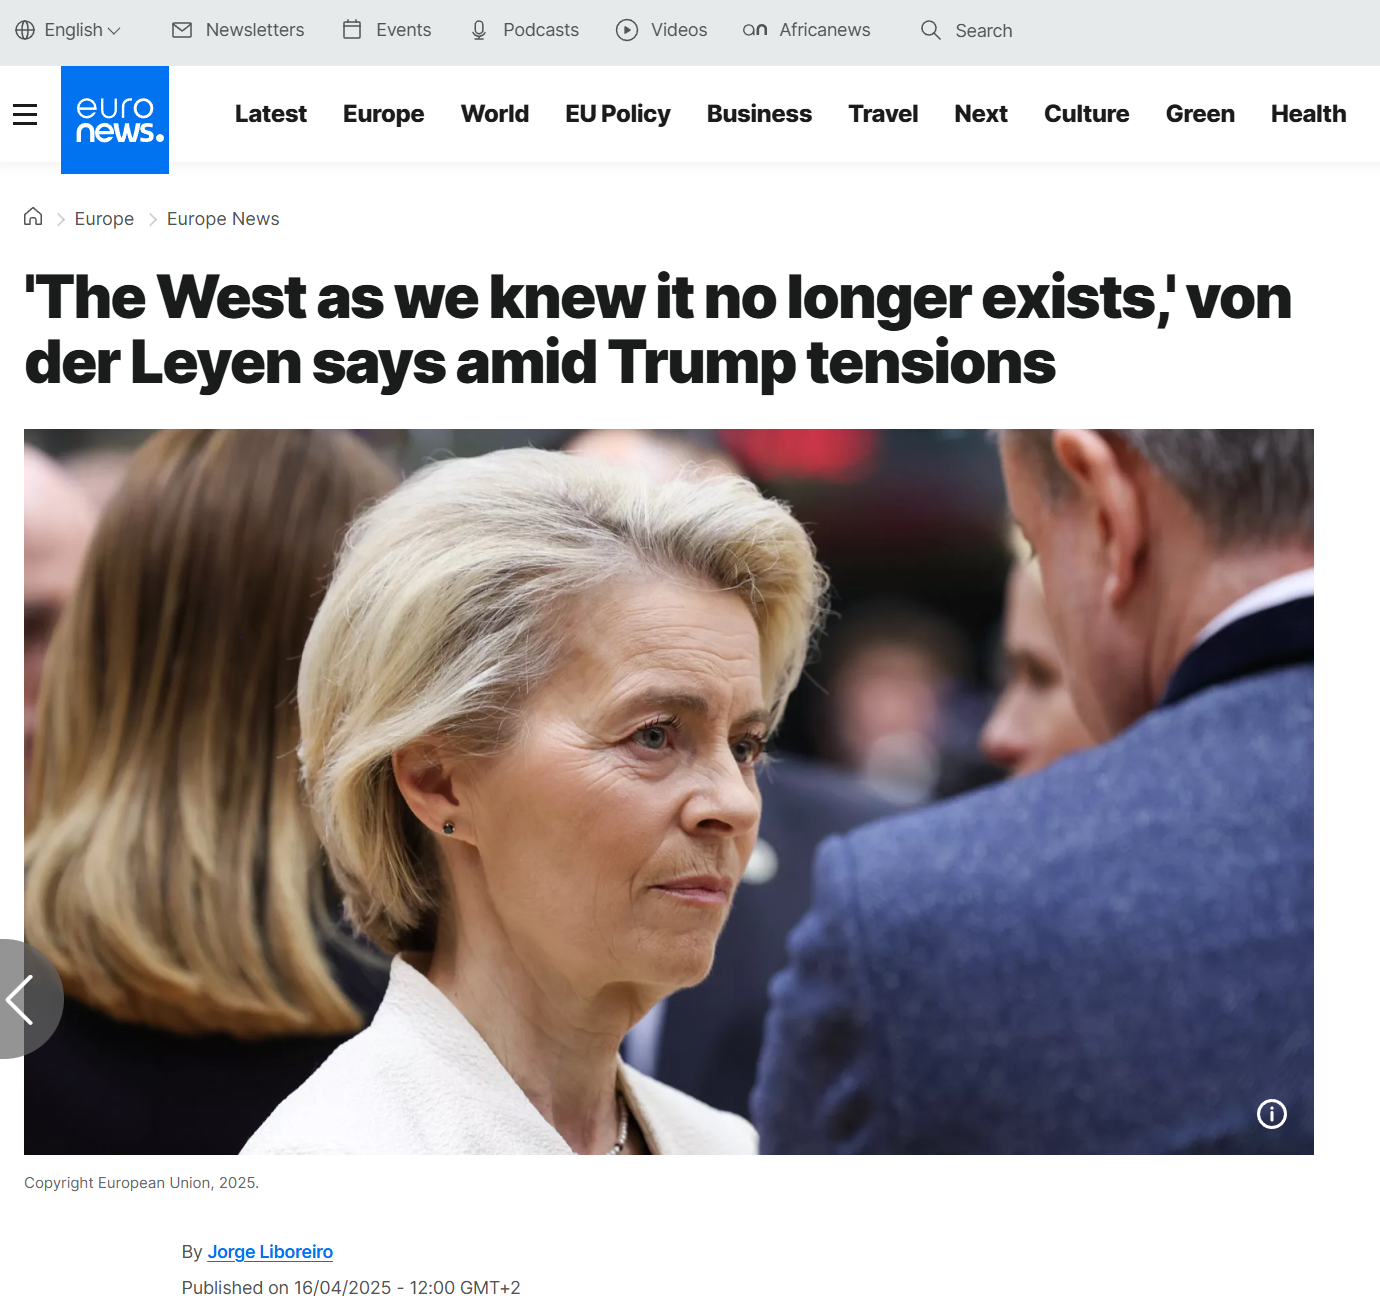Click the Euronews logo

click(115, 120)
